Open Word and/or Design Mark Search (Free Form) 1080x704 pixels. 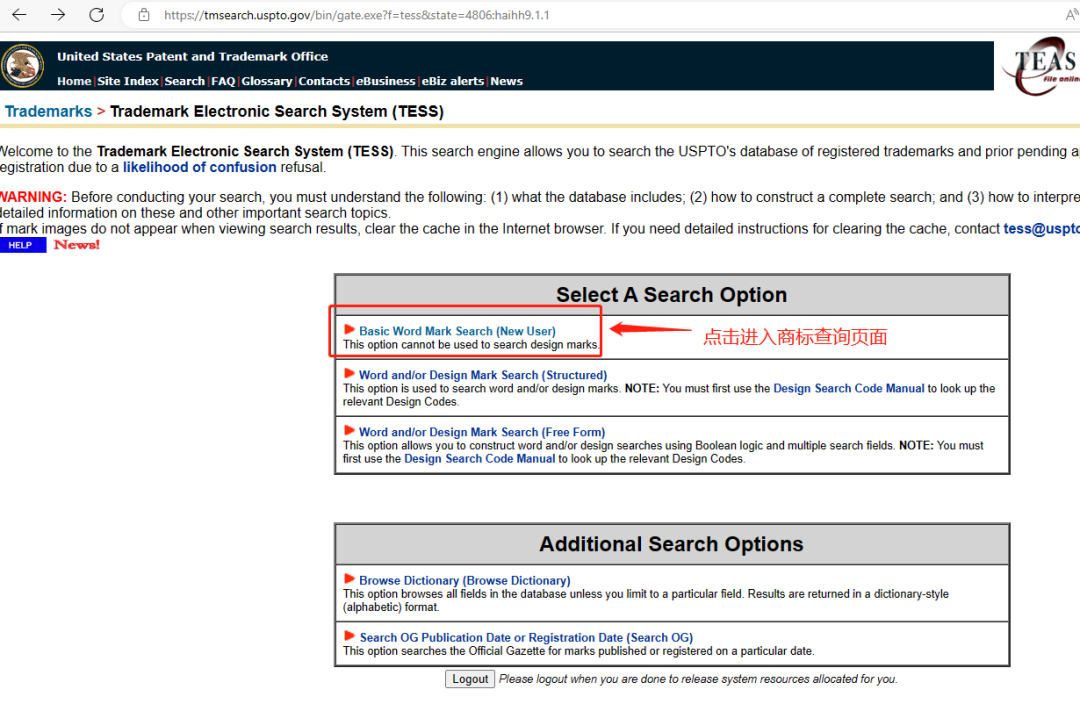pyautogui.click(x=481, y=432)
